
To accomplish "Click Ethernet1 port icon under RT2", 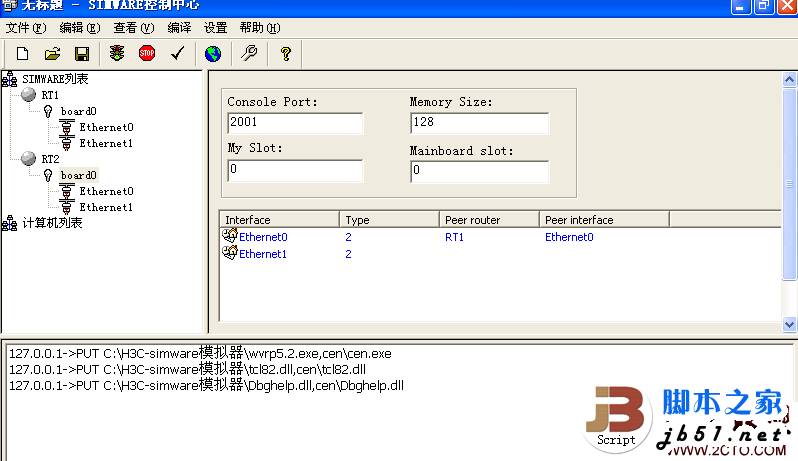I will tap(67, 207).
